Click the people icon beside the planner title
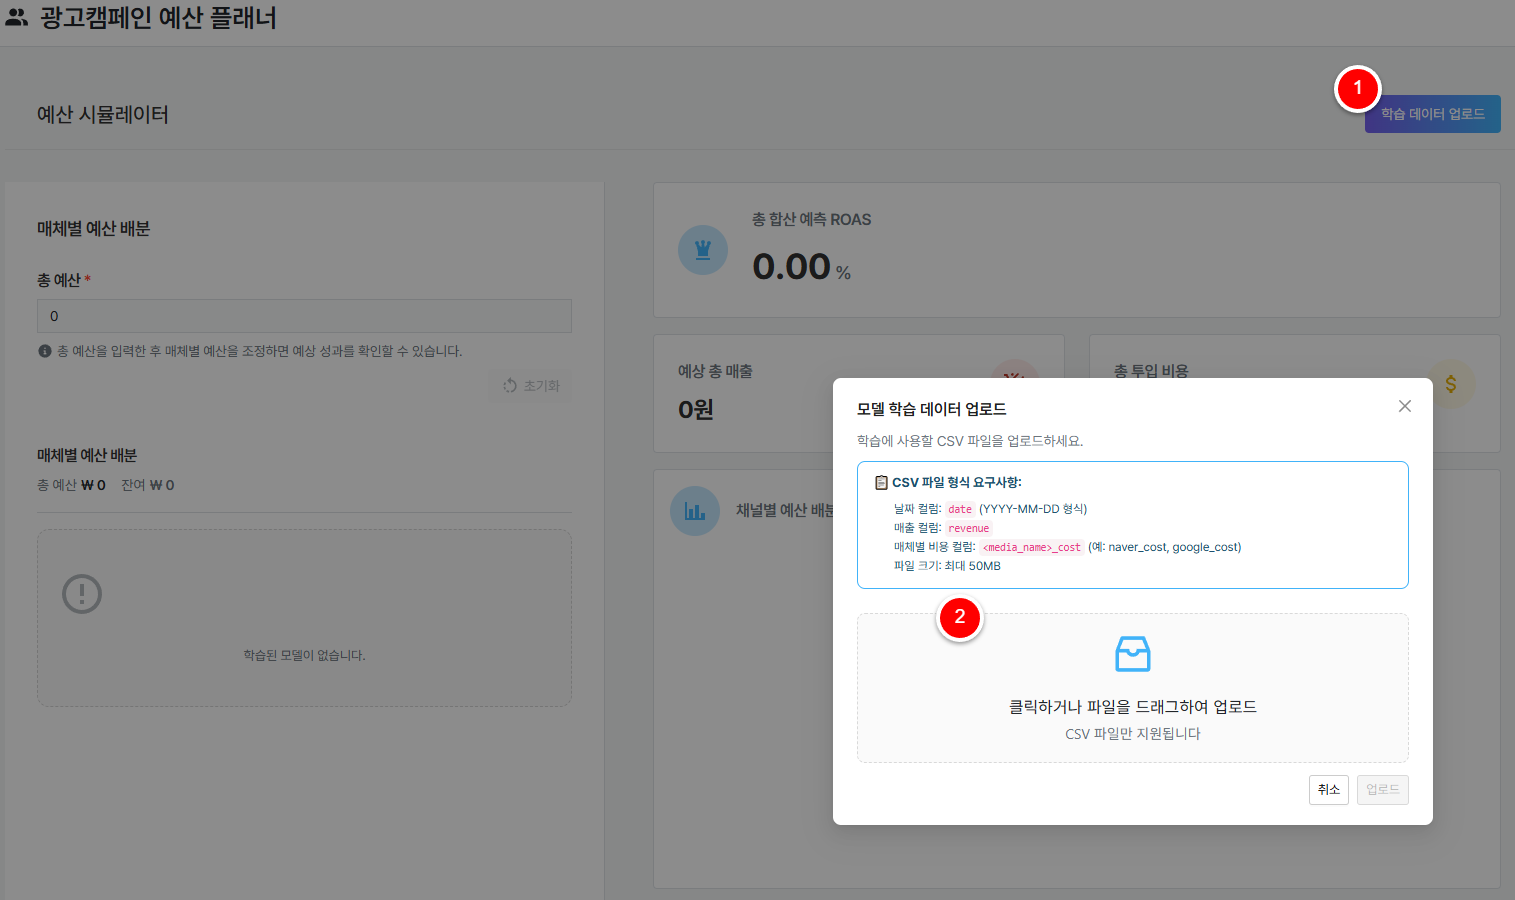This screenshot has height=900, width=1515. [16, 18]
